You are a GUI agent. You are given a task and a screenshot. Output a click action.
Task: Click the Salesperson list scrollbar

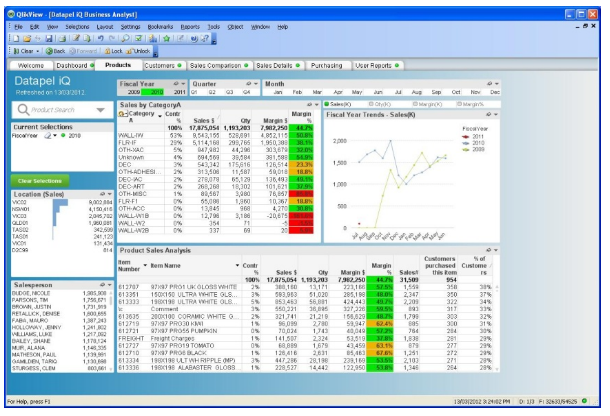click(110, 330)
